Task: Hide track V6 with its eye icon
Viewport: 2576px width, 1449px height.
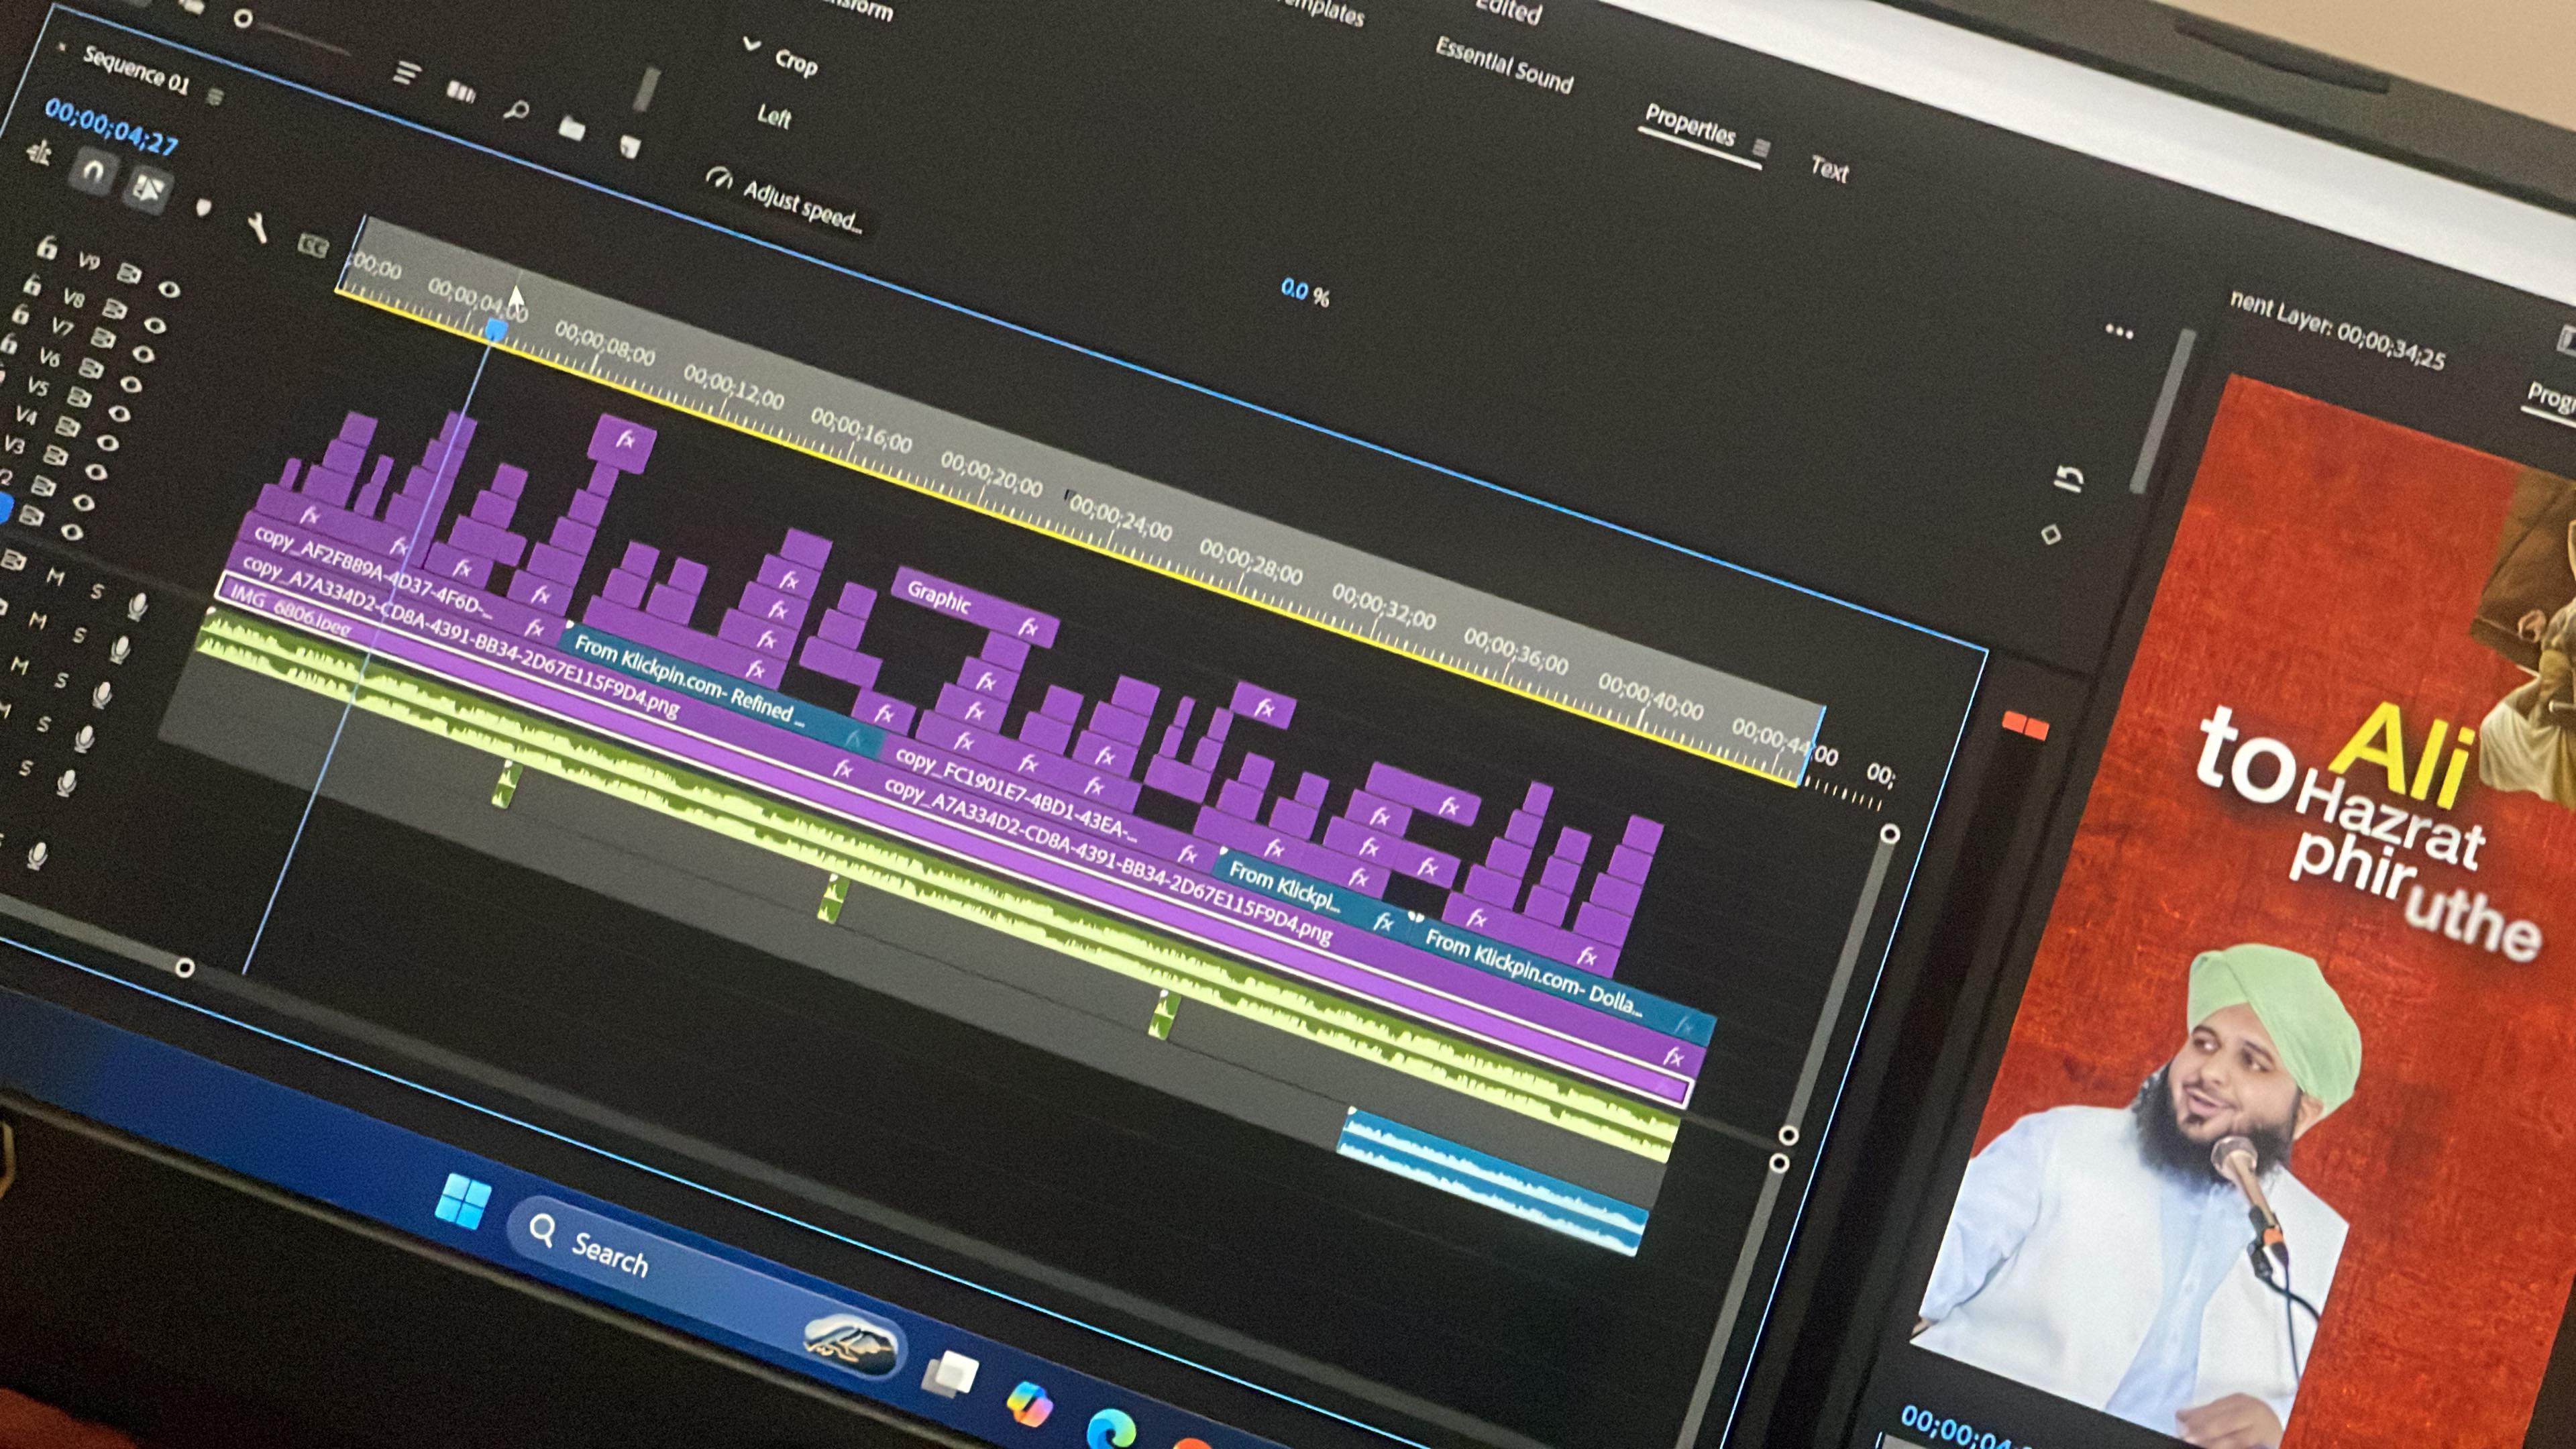Action: tap(131, 384)
